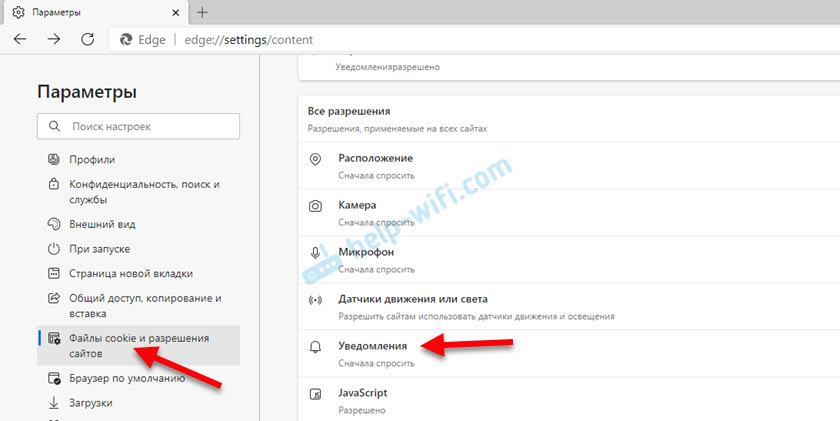The height and width of the screenshot is (421, 840).
Task: Click the Общий доступ share icon
Action: (x=54, y=299)
